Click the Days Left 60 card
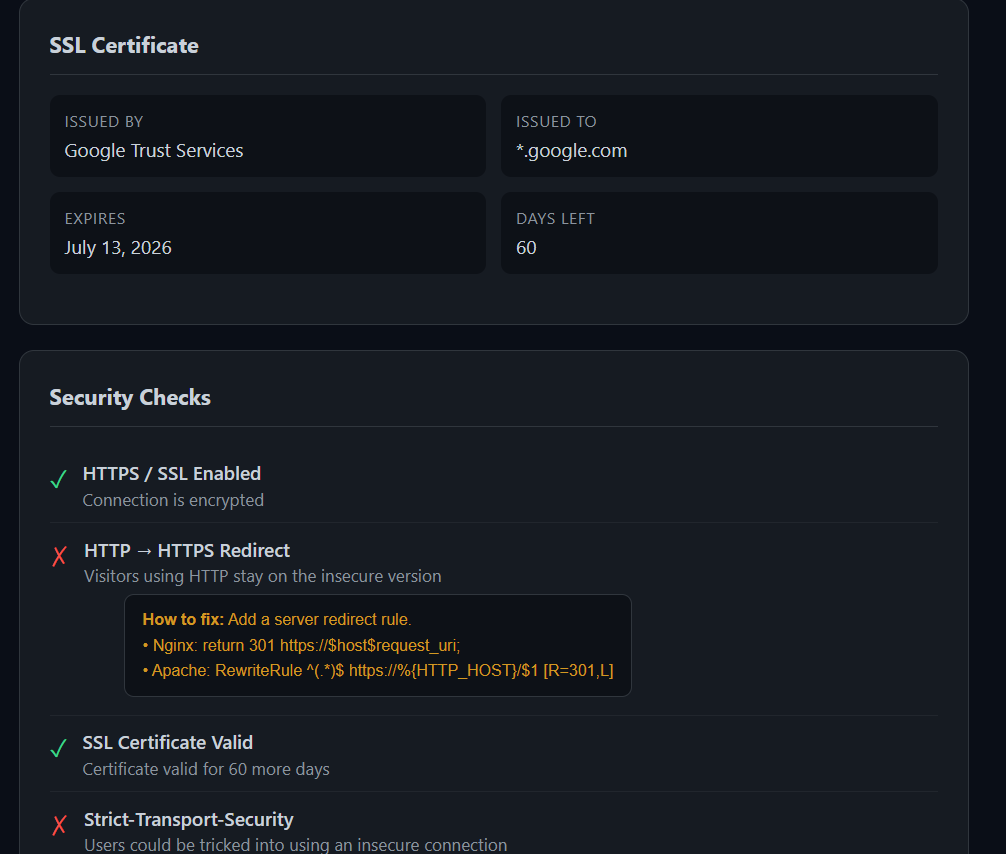1006x854 pixels. coord(719,233)
